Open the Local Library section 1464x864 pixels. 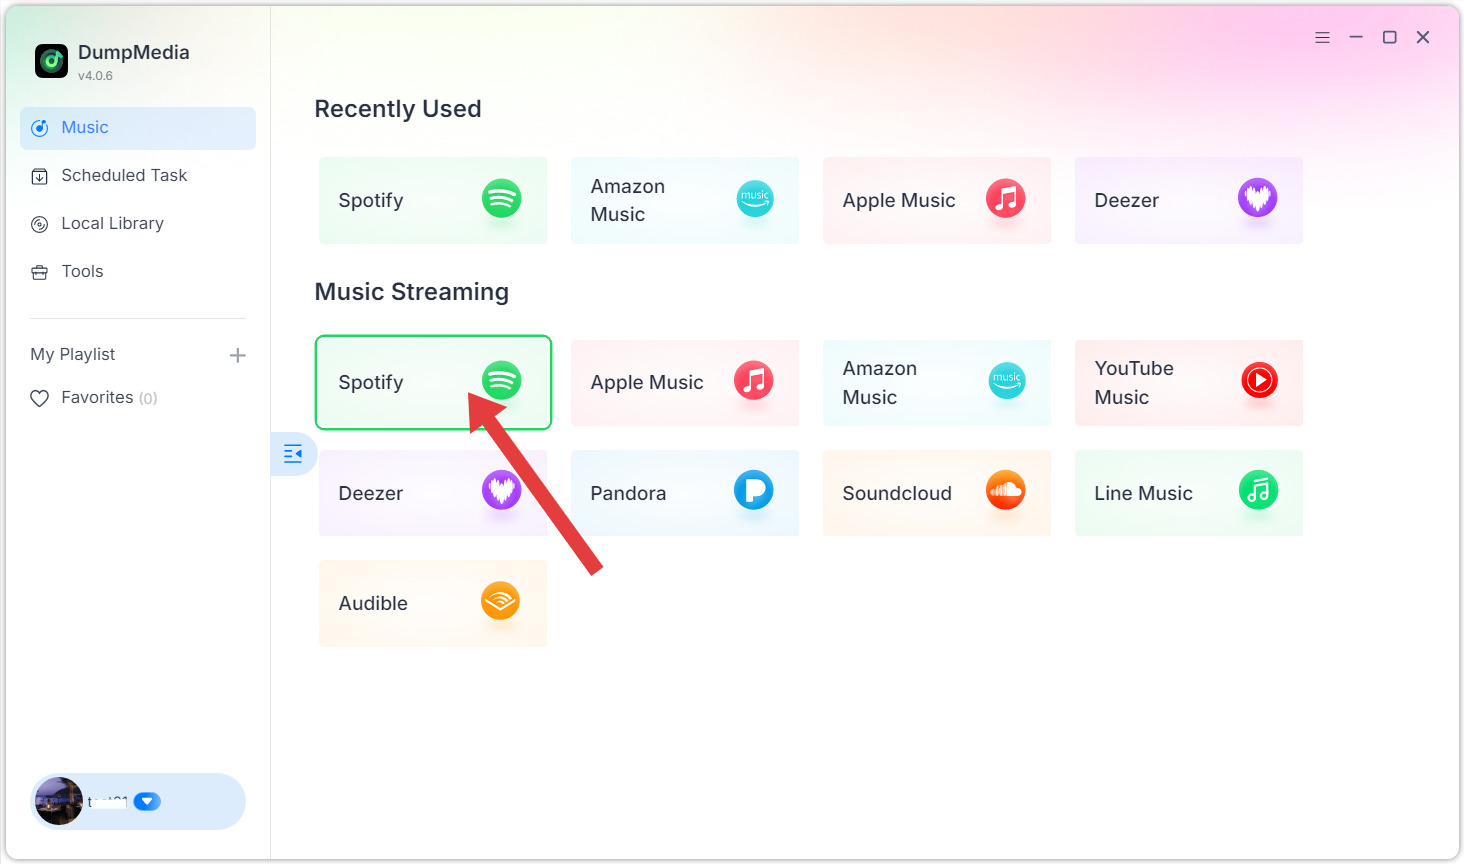[x=112, y=223]
